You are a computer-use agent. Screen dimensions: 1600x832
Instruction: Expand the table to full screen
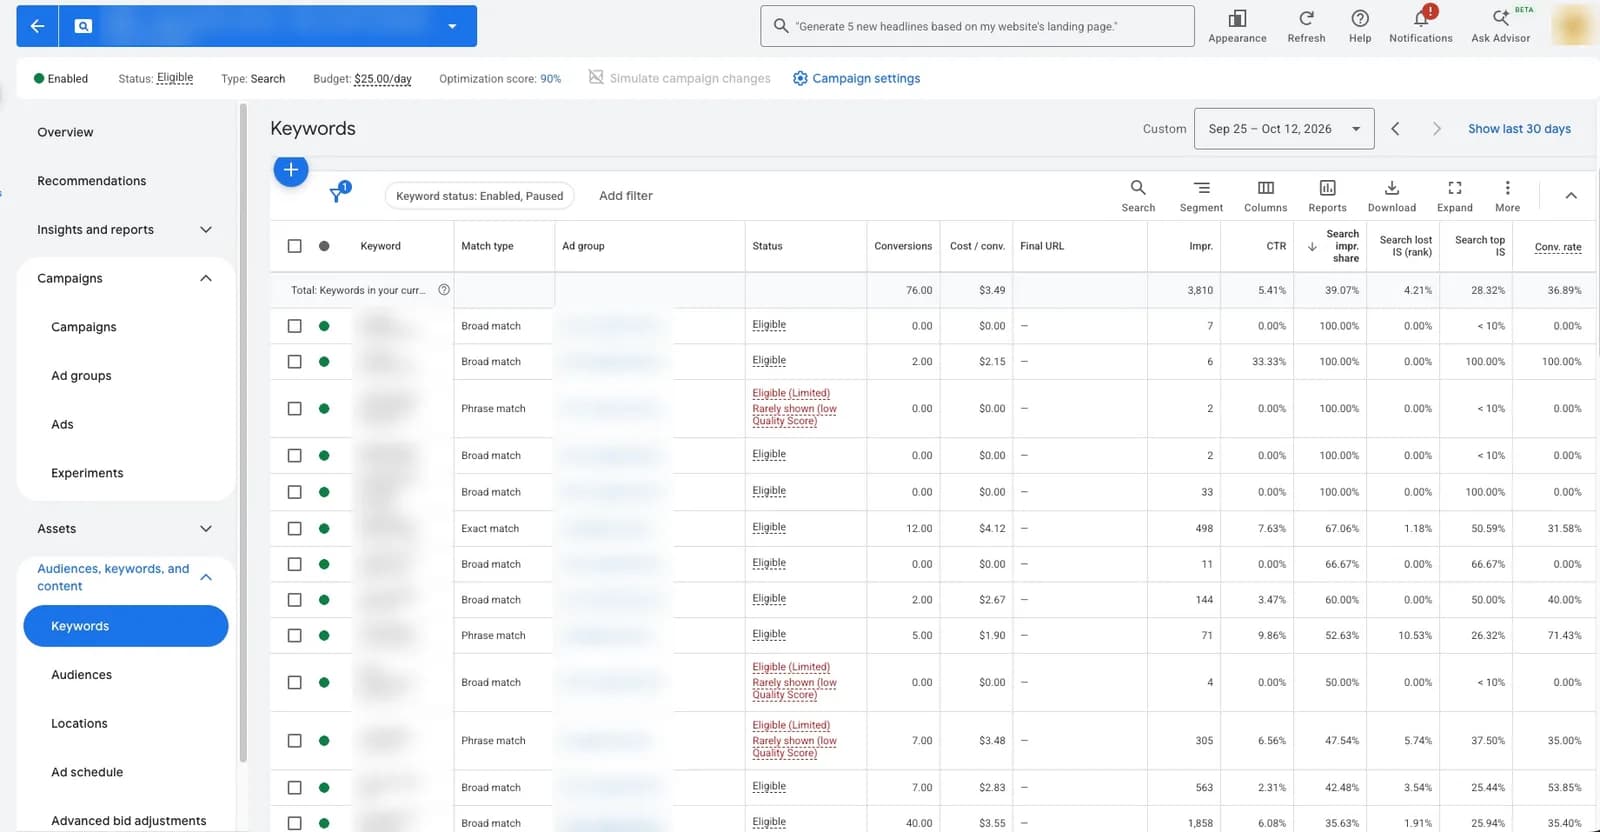(1455, 195)
